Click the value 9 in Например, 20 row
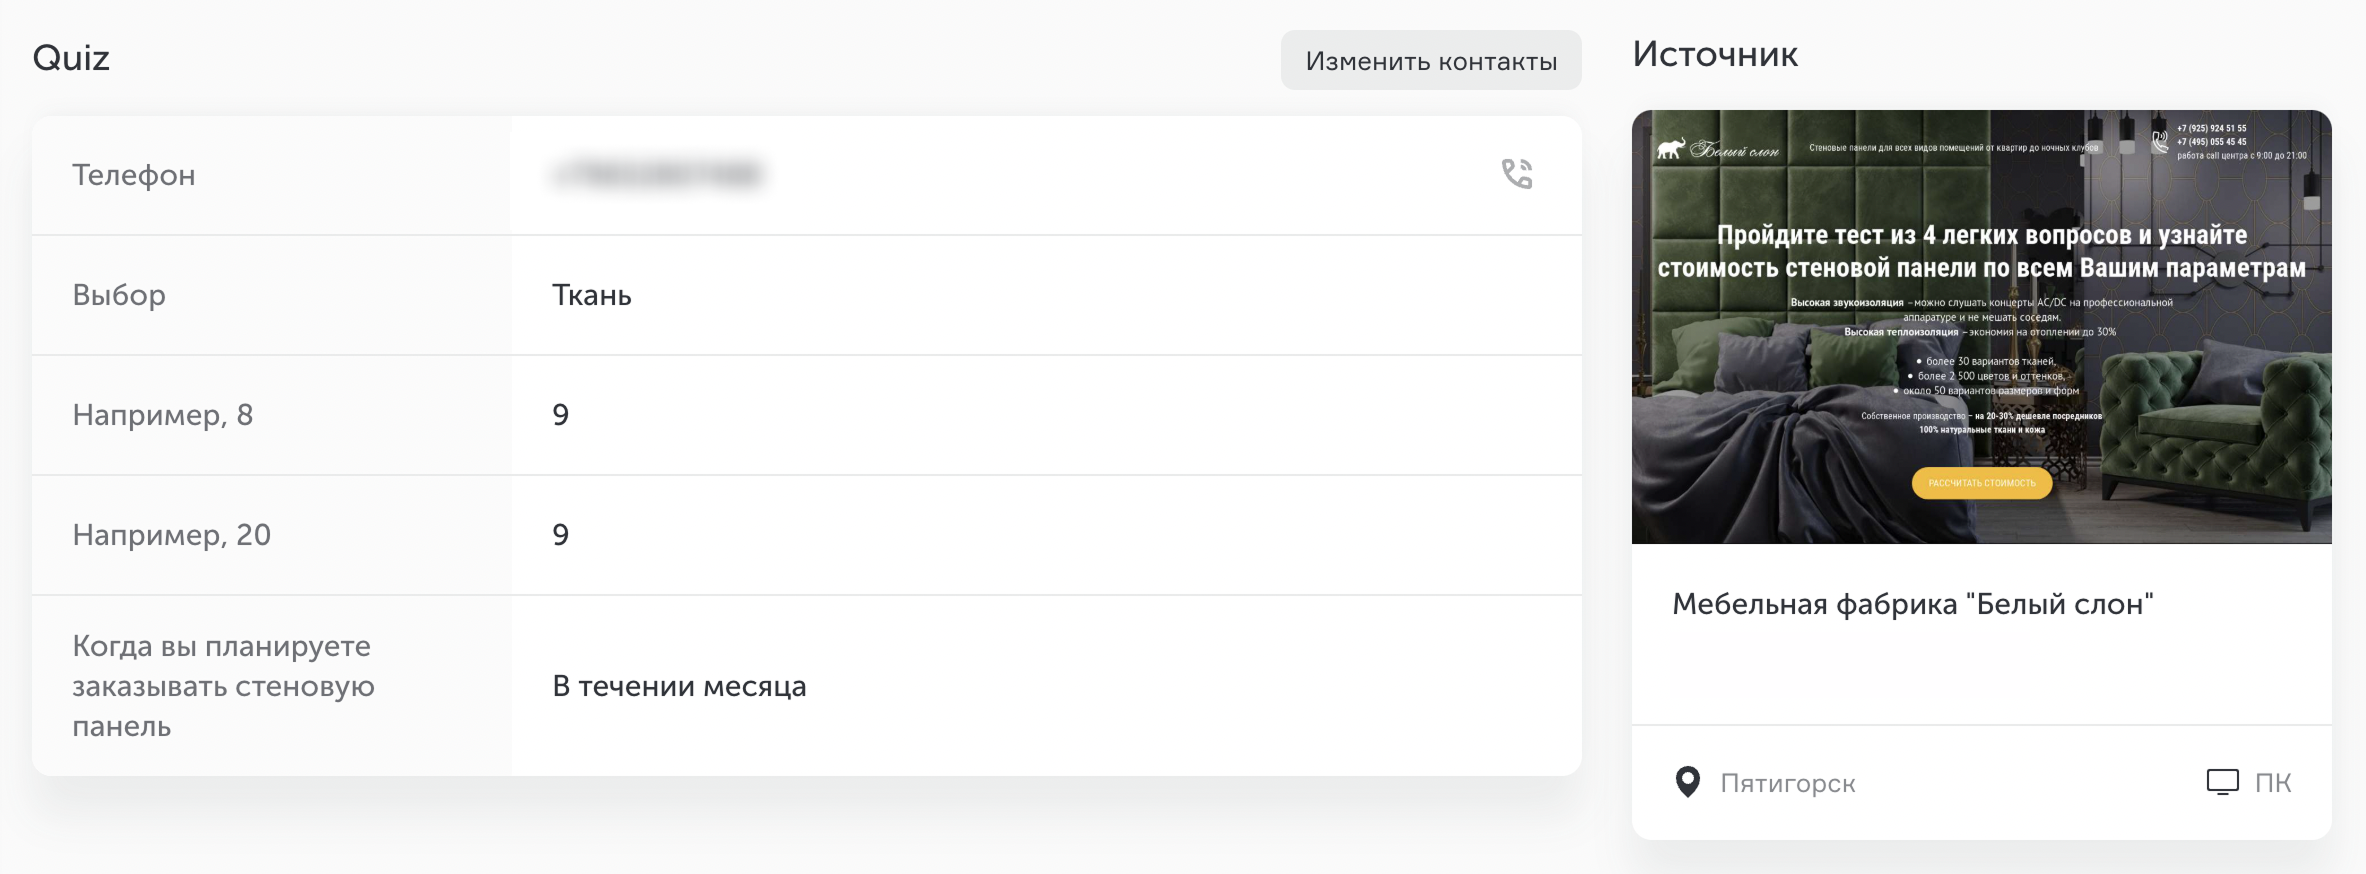Viewport: 2366px width, 874px height. coord(561,535)
